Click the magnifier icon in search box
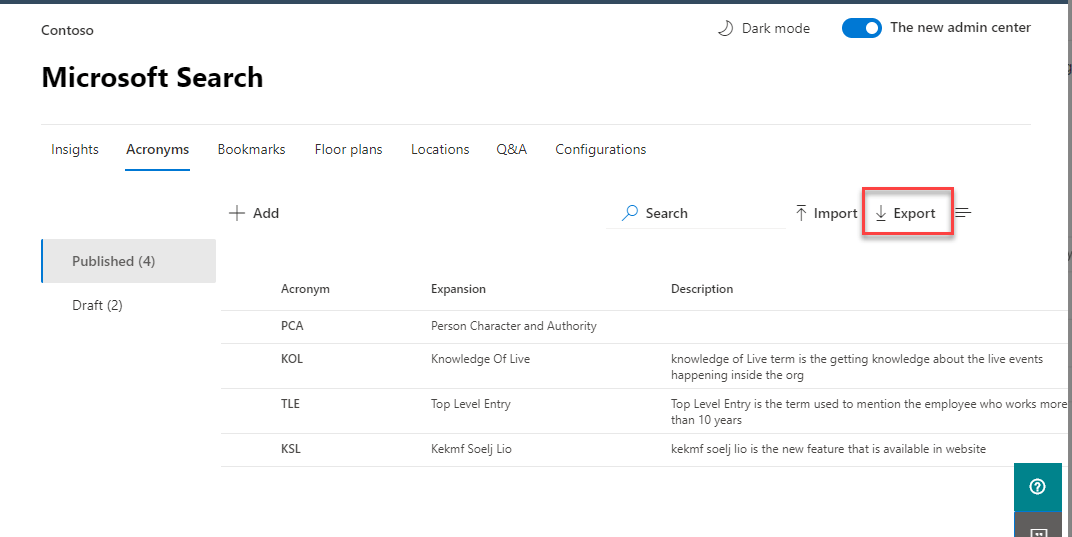Screen dimensions: 1072x537 click(x=630, y=213)
